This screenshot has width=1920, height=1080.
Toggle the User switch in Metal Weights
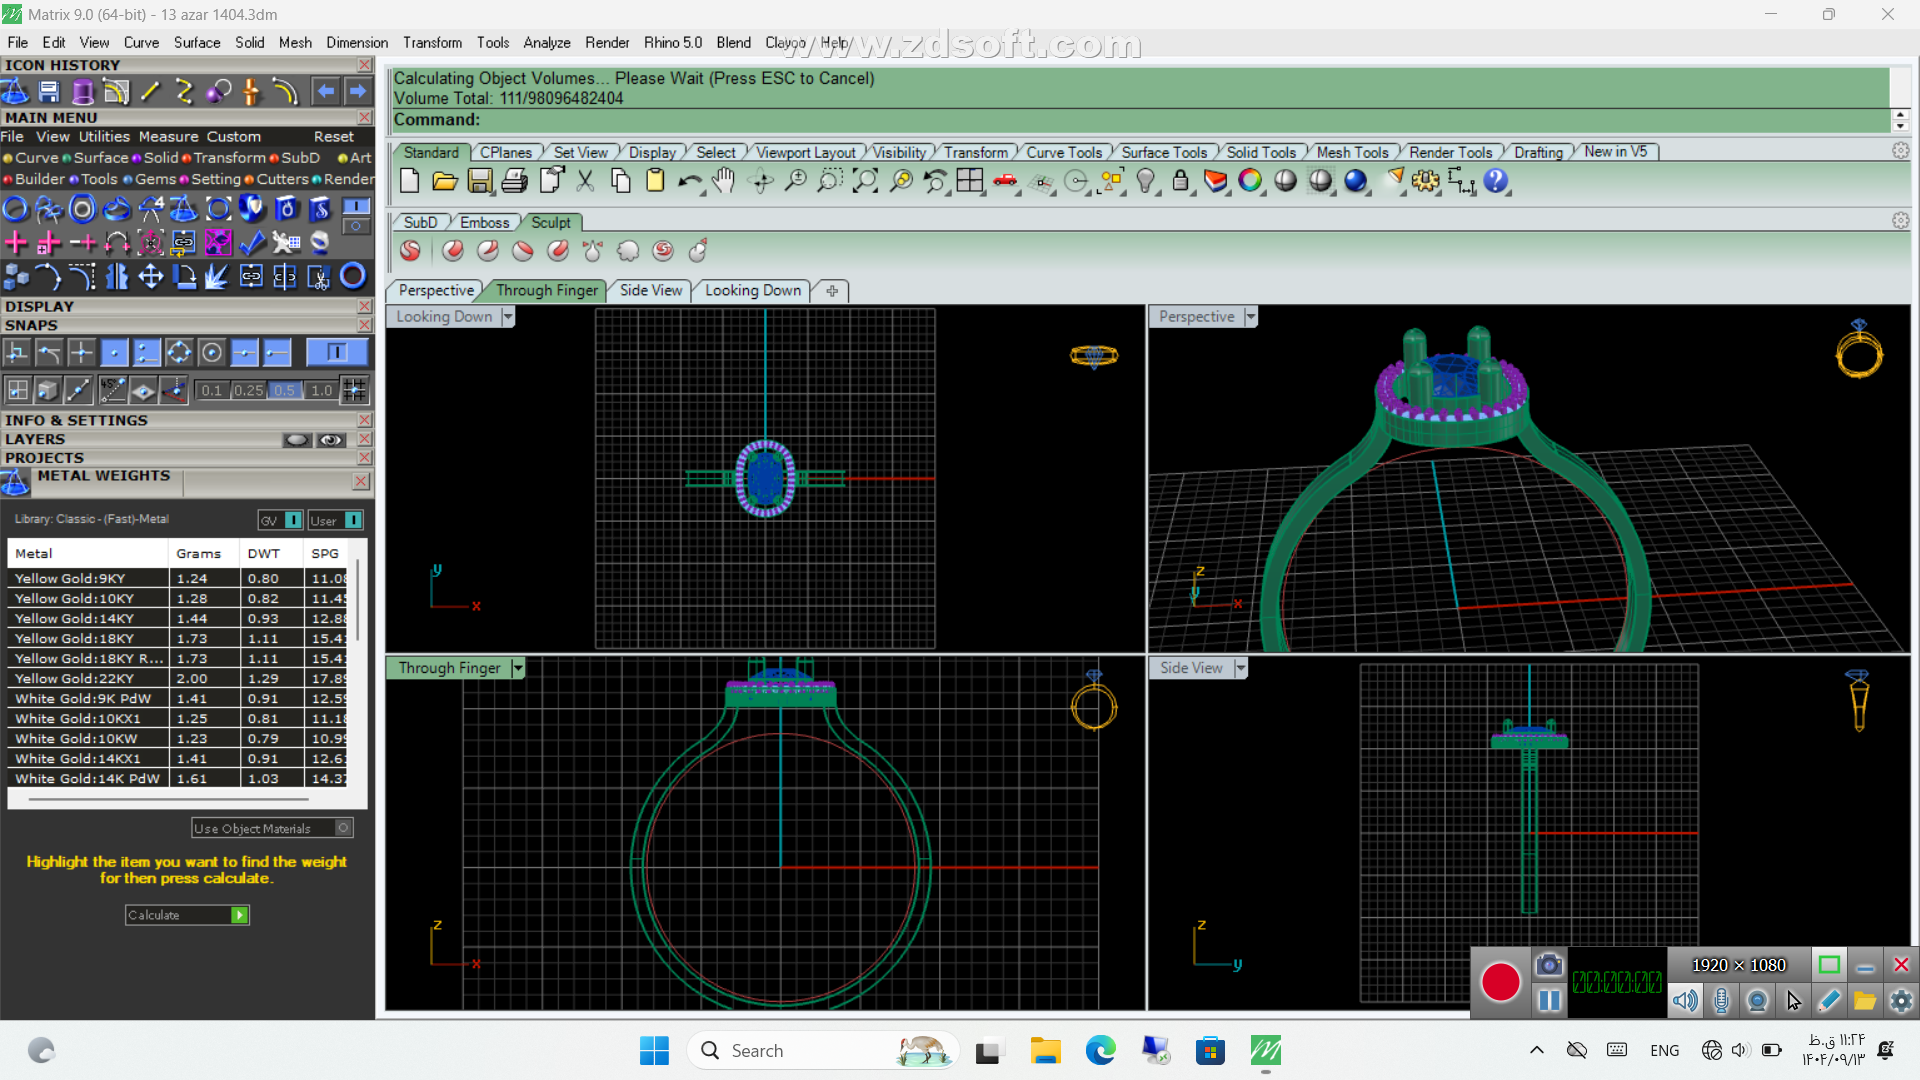(x=353, y=520)
